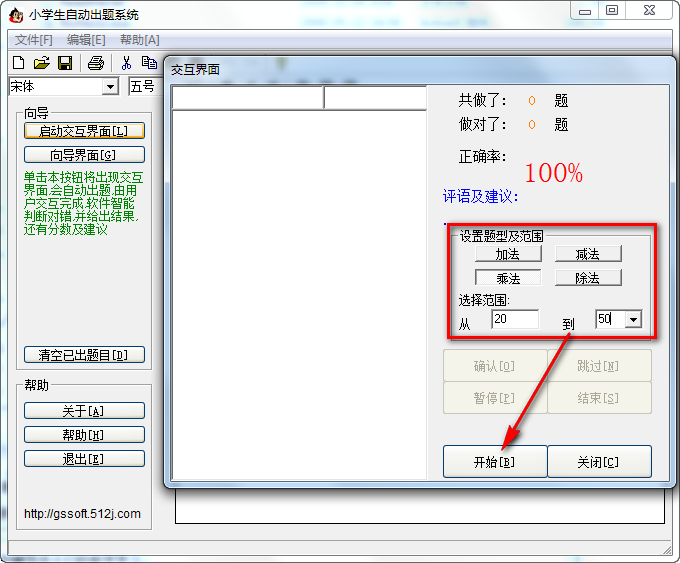Click the 交互界面 dialog title bar
The image size is (680, 563).
(418, 69)
